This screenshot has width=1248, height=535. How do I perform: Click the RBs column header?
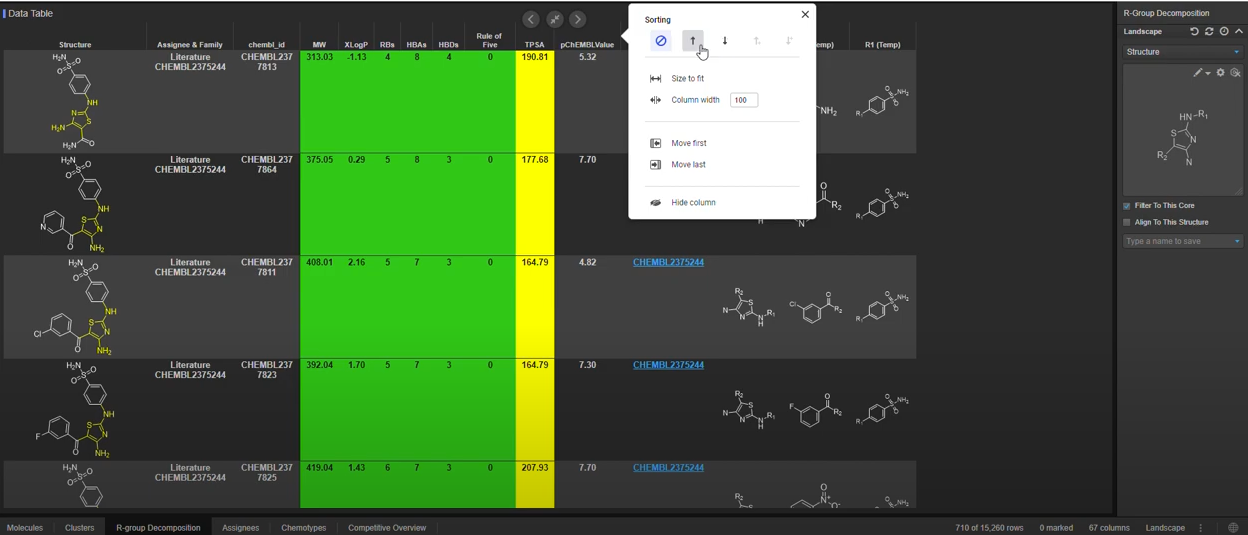(x=388, y=45)
